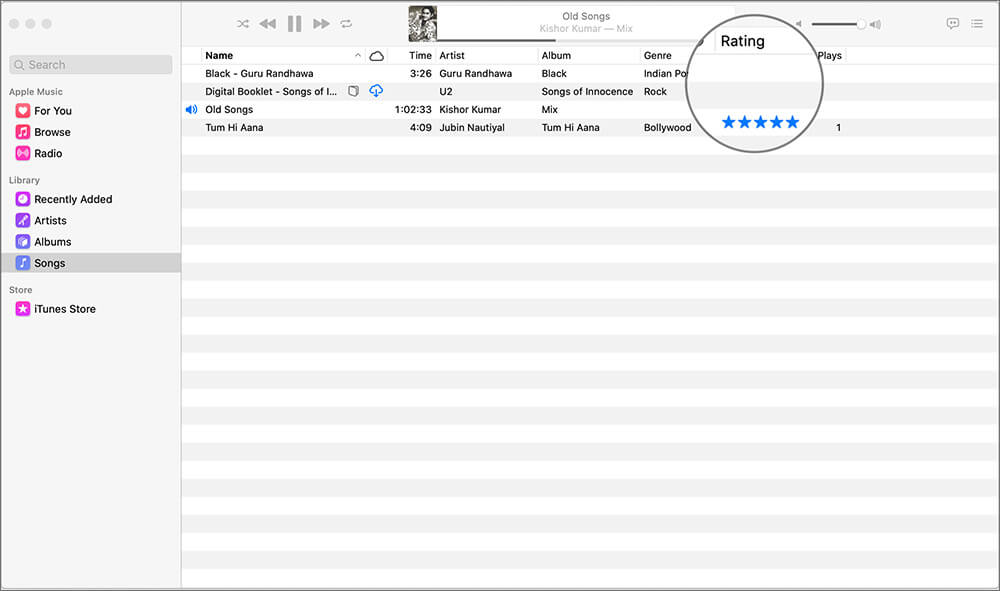1000x591 pixels.
Task: Click album Songs of Innocence cell
Action: point(587,91)
